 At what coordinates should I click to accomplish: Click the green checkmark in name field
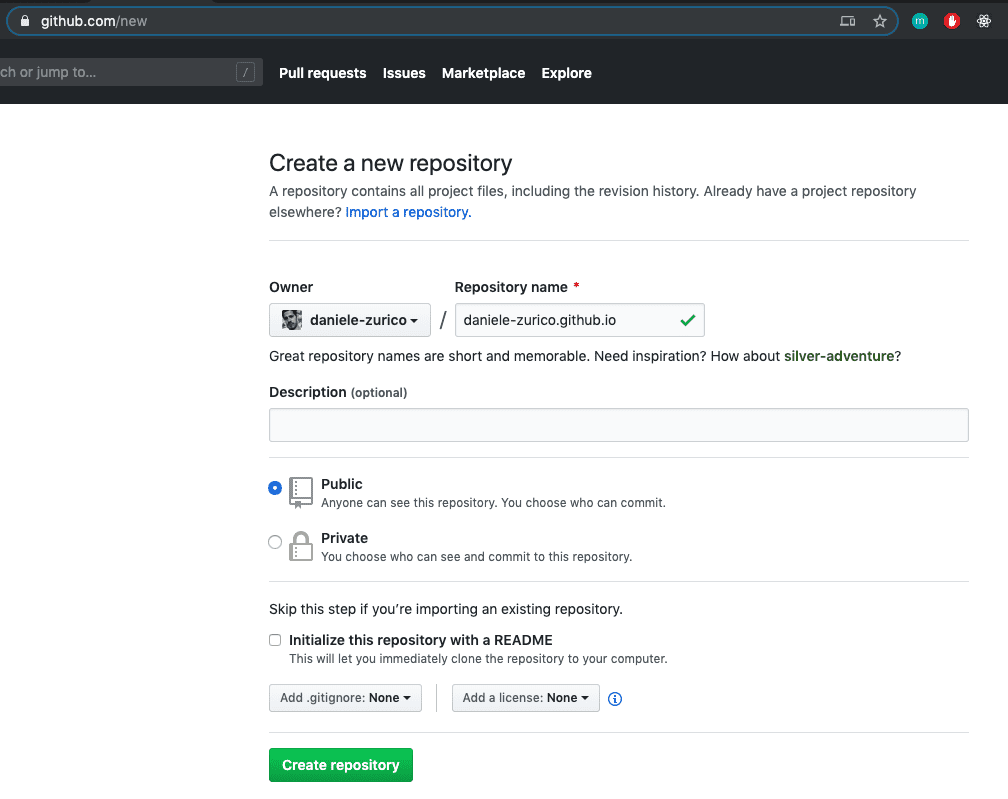(687, 319)
